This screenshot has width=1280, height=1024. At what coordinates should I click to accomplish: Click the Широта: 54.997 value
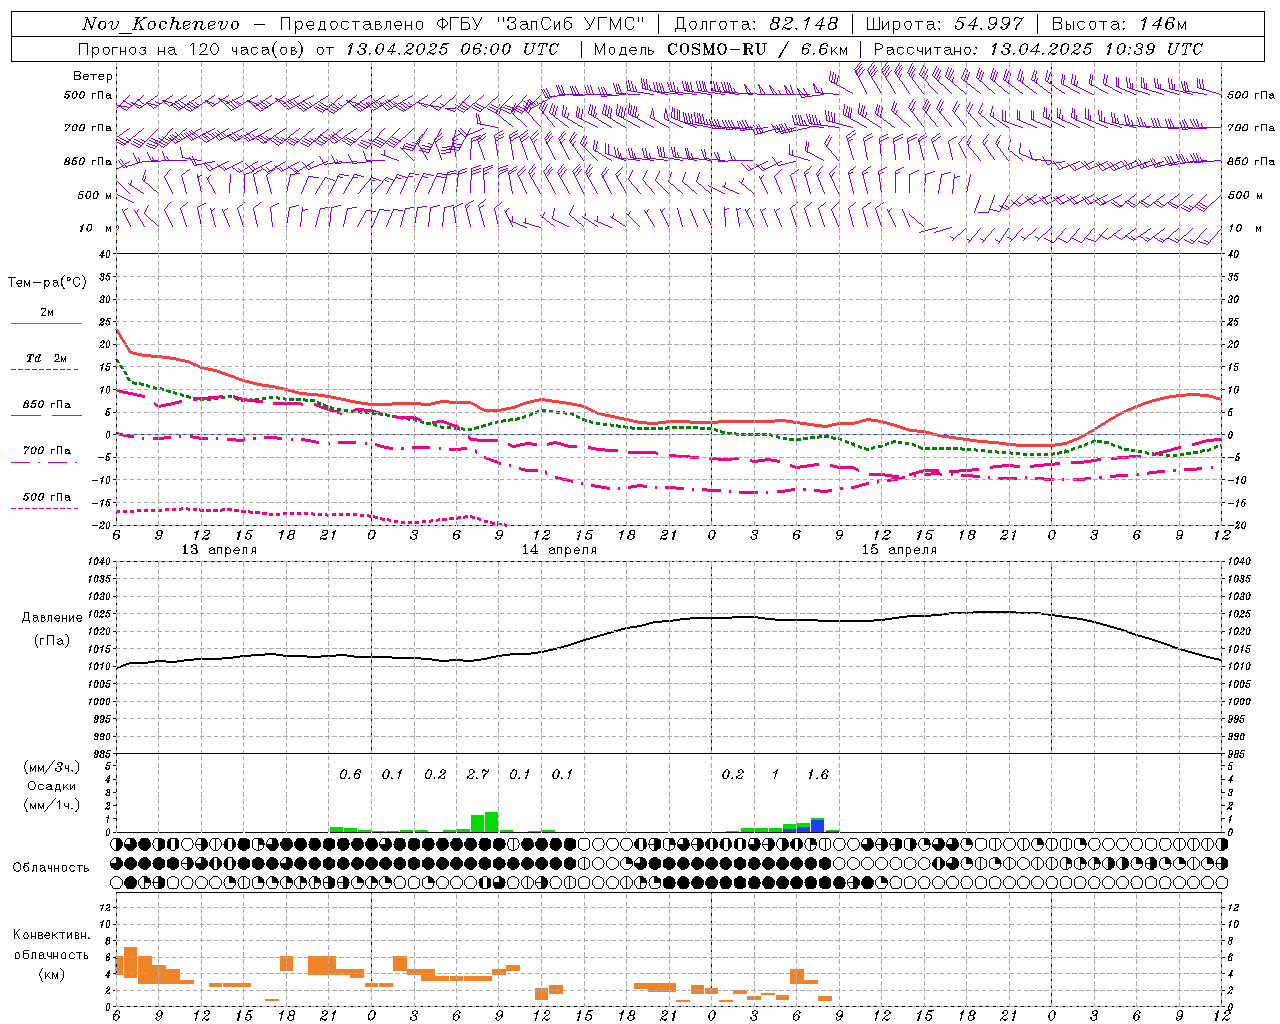tap(945, 24)
